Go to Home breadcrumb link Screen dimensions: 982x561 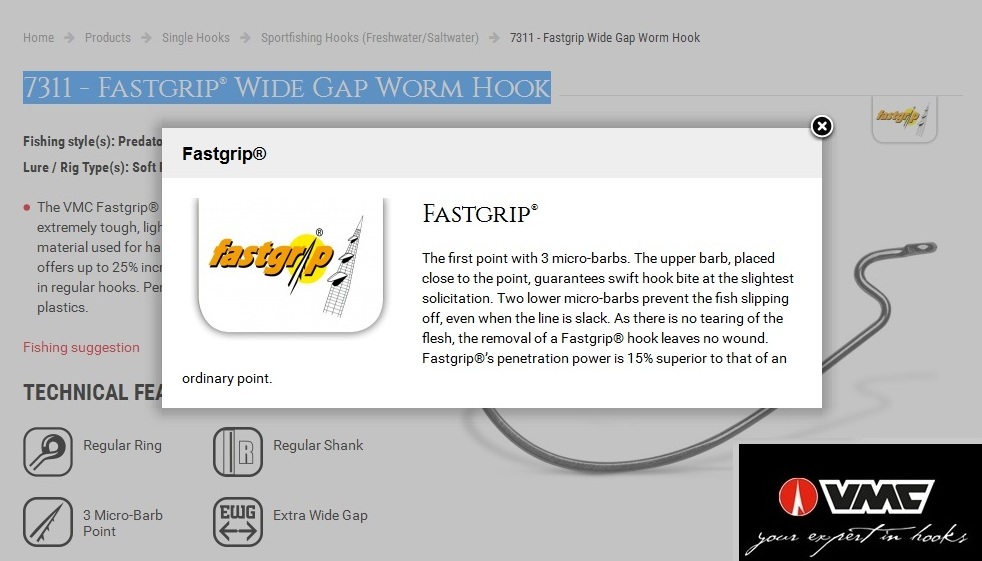[x=38, y=38]
